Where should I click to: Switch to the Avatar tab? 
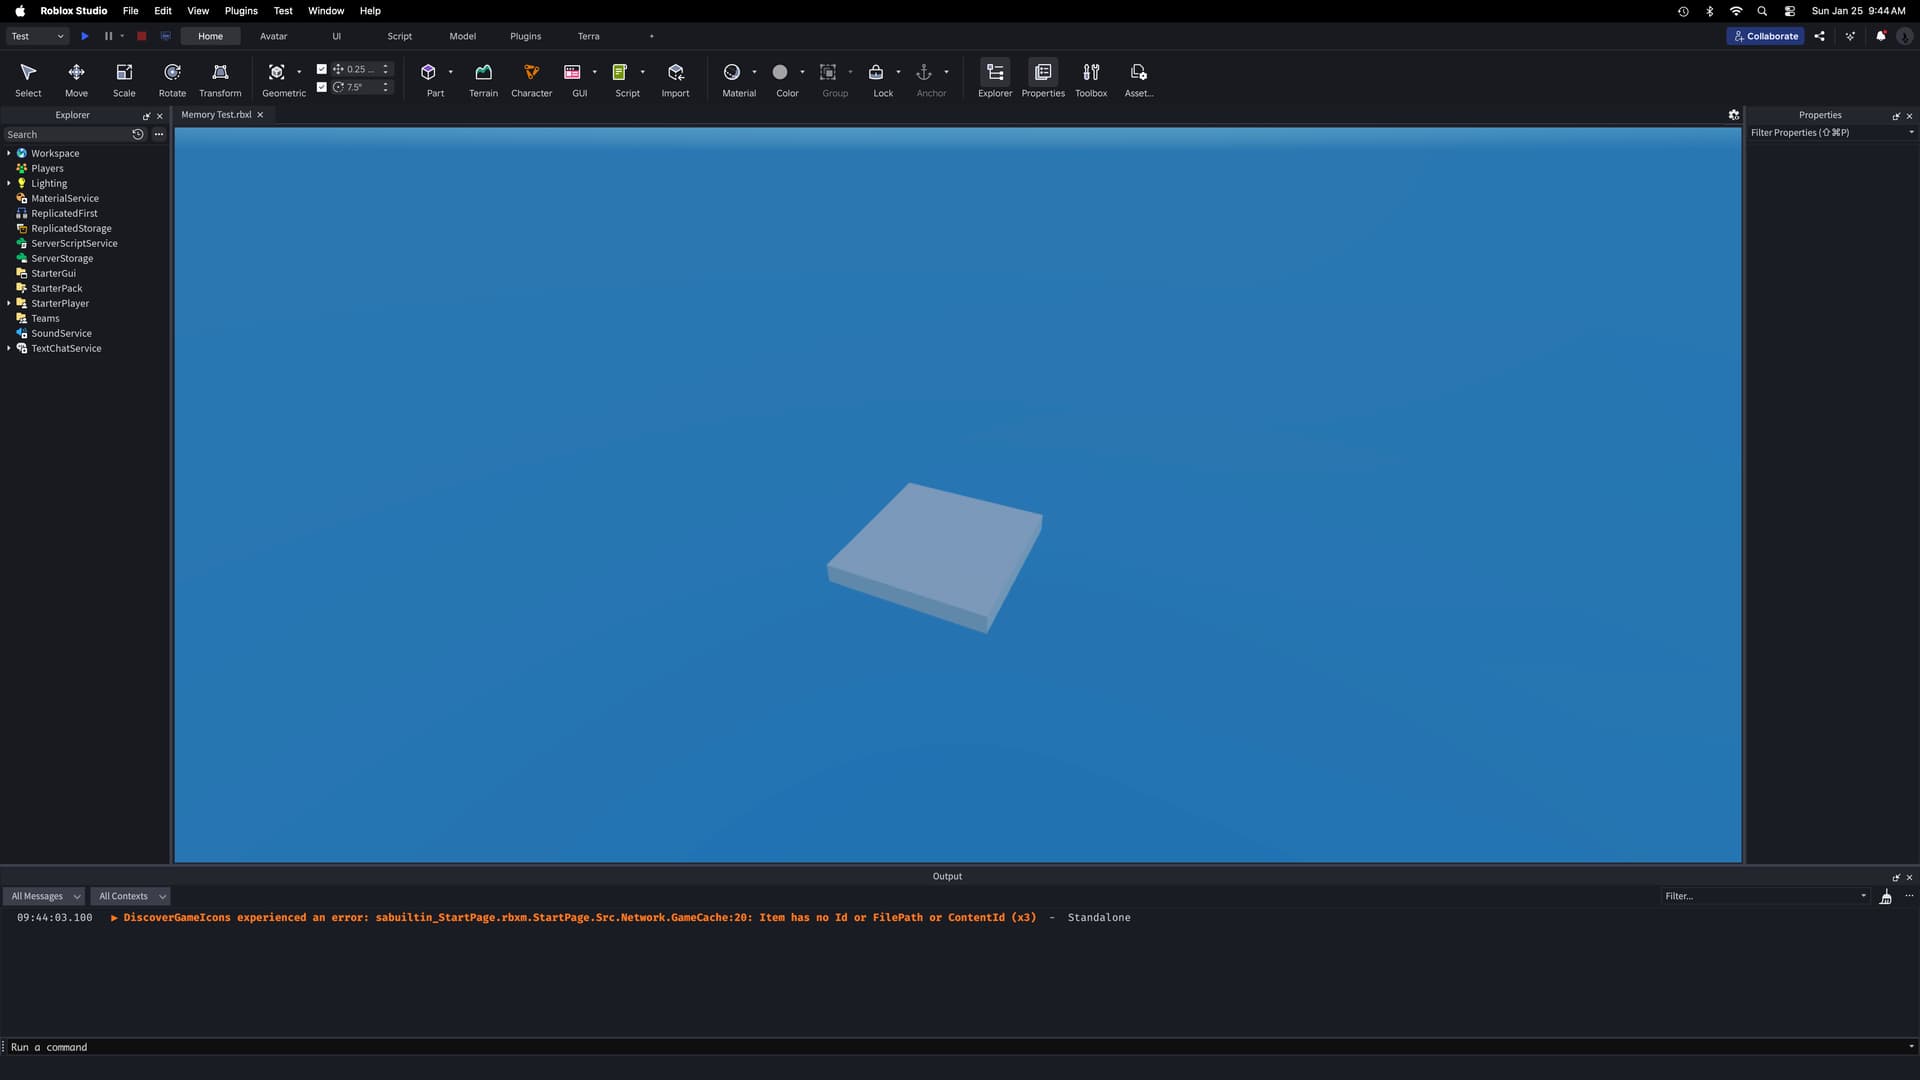(273, 36)
